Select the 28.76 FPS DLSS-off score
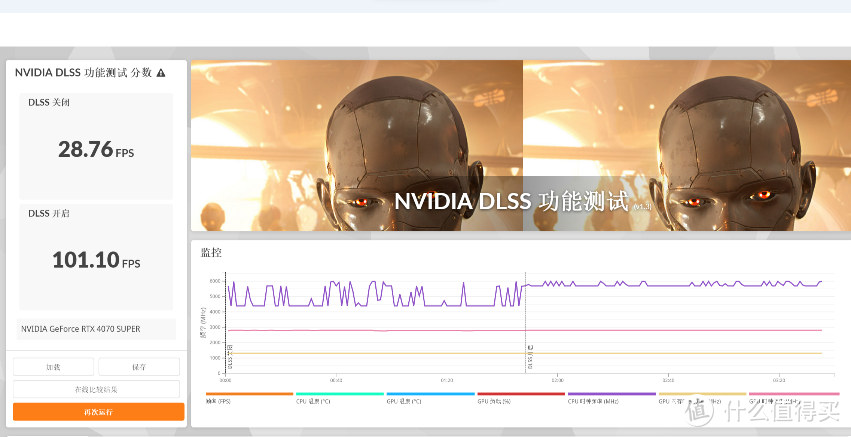The height and width of the screenshot is (437, 851). [96, 149]
